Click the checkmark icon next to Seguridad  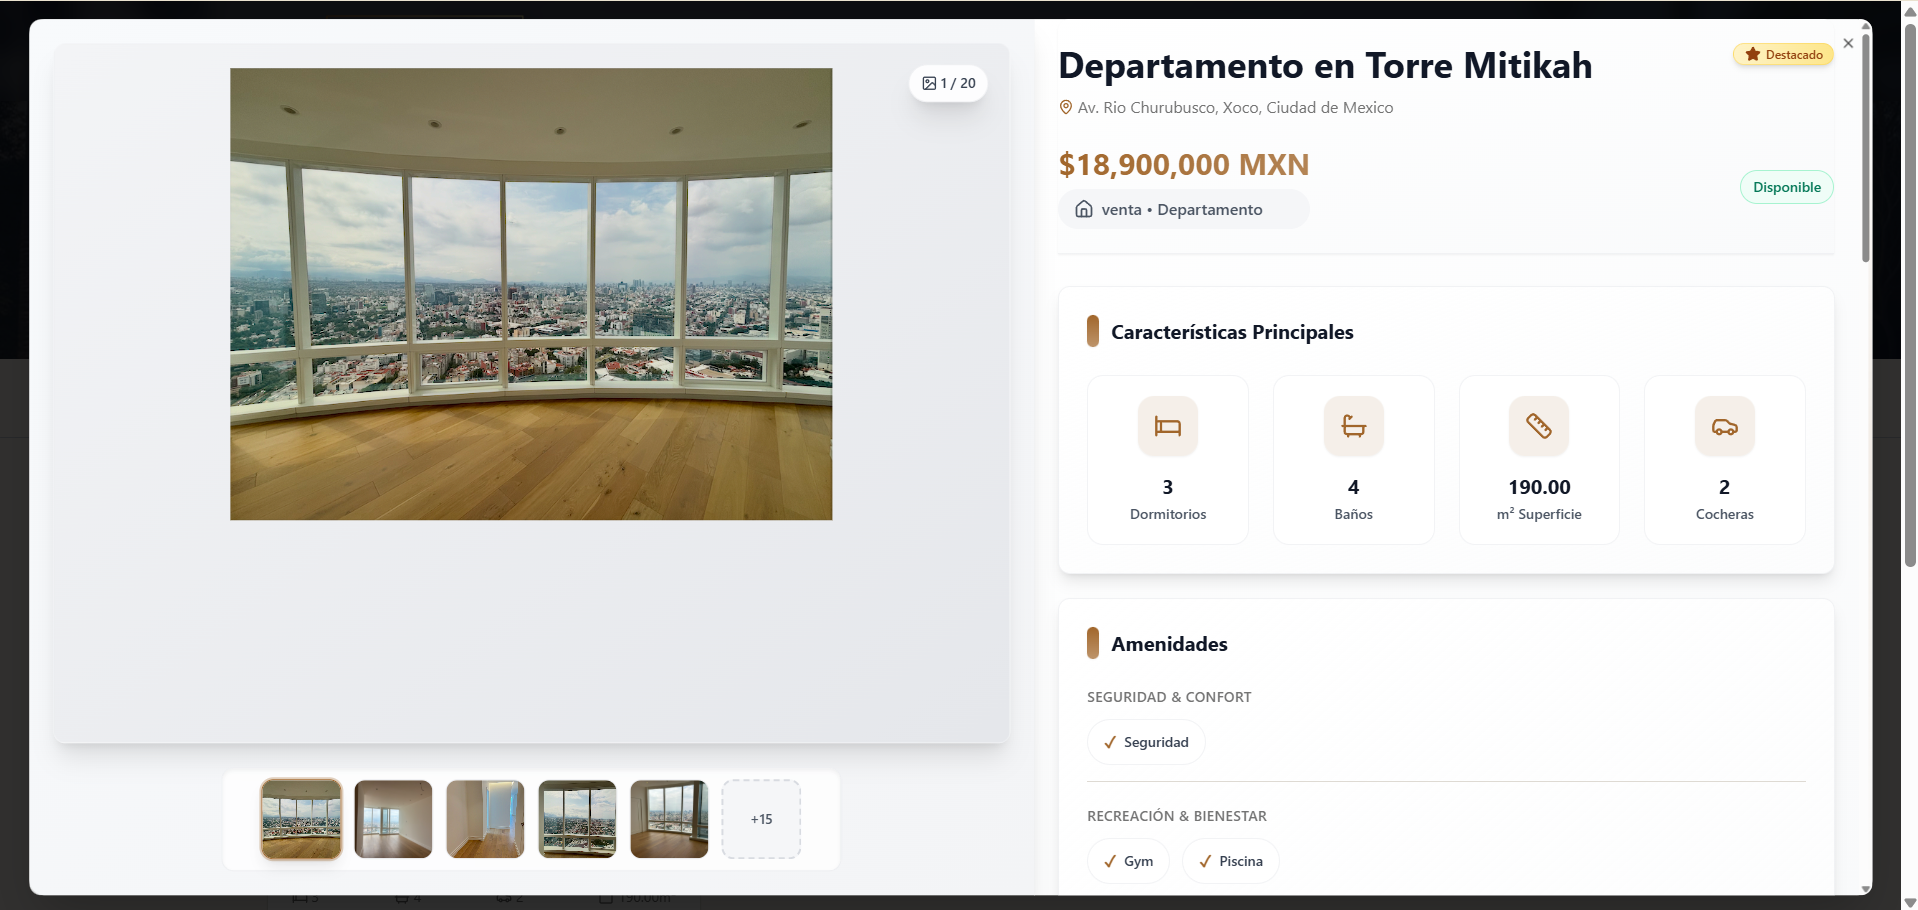click(x=1110, y=742)
